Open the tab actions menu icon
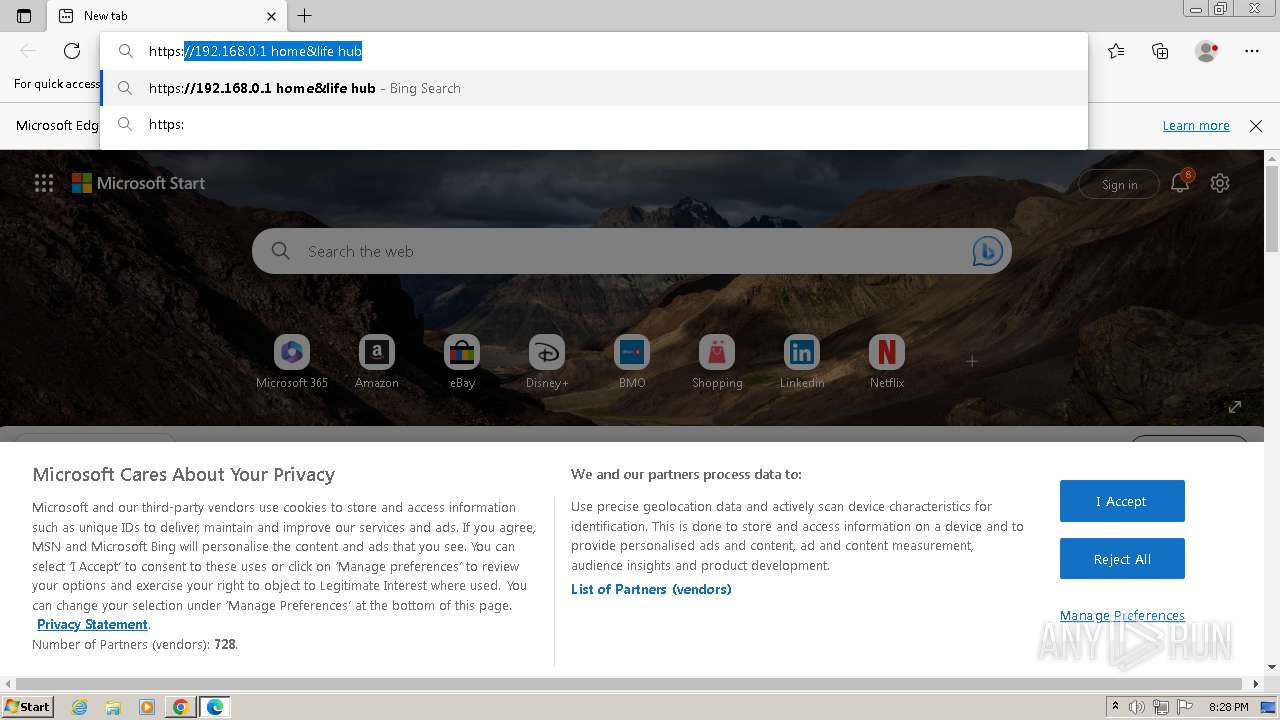Screen dimensions: 1280x720 [x=24, y=16]
